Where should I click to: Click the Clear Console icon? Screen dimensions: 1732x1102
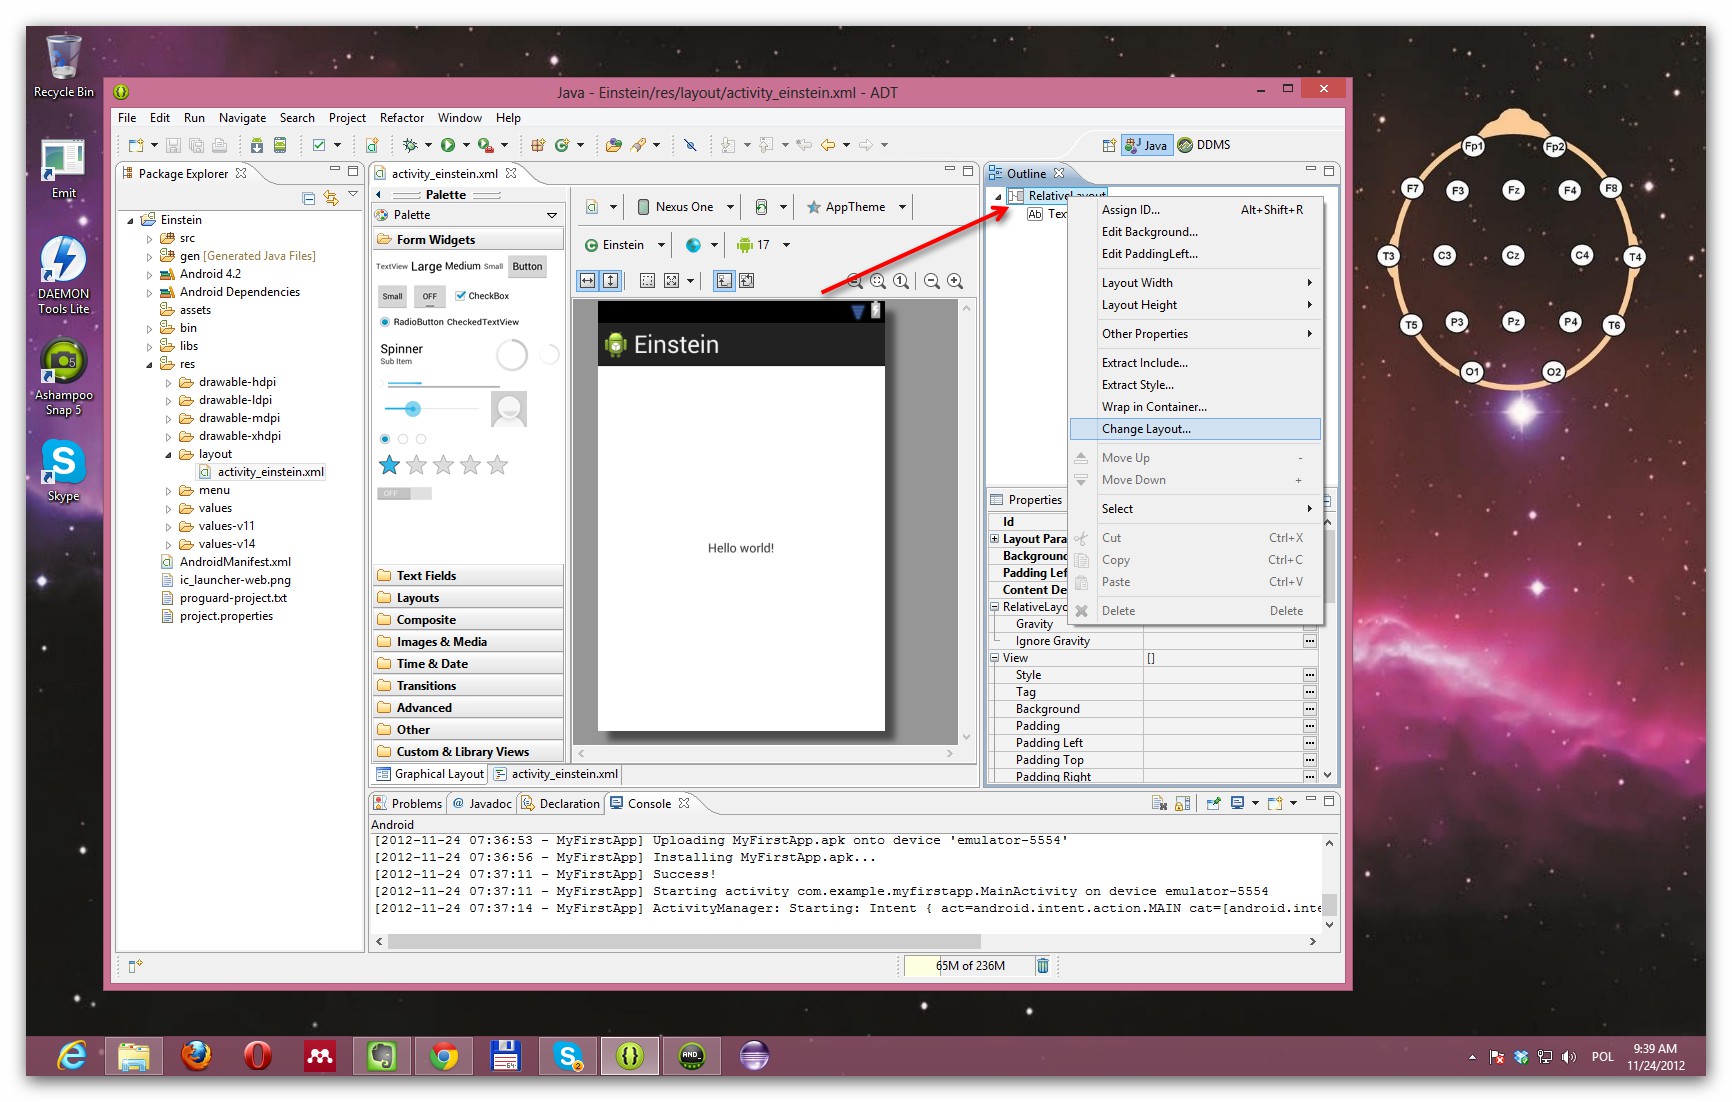(x=1159, y=803)
